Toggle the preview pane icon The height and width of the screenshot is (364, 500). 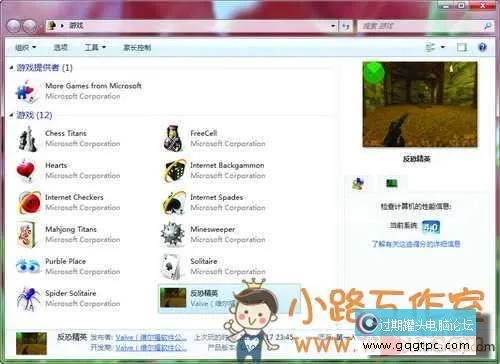click(x=462, y=47)
